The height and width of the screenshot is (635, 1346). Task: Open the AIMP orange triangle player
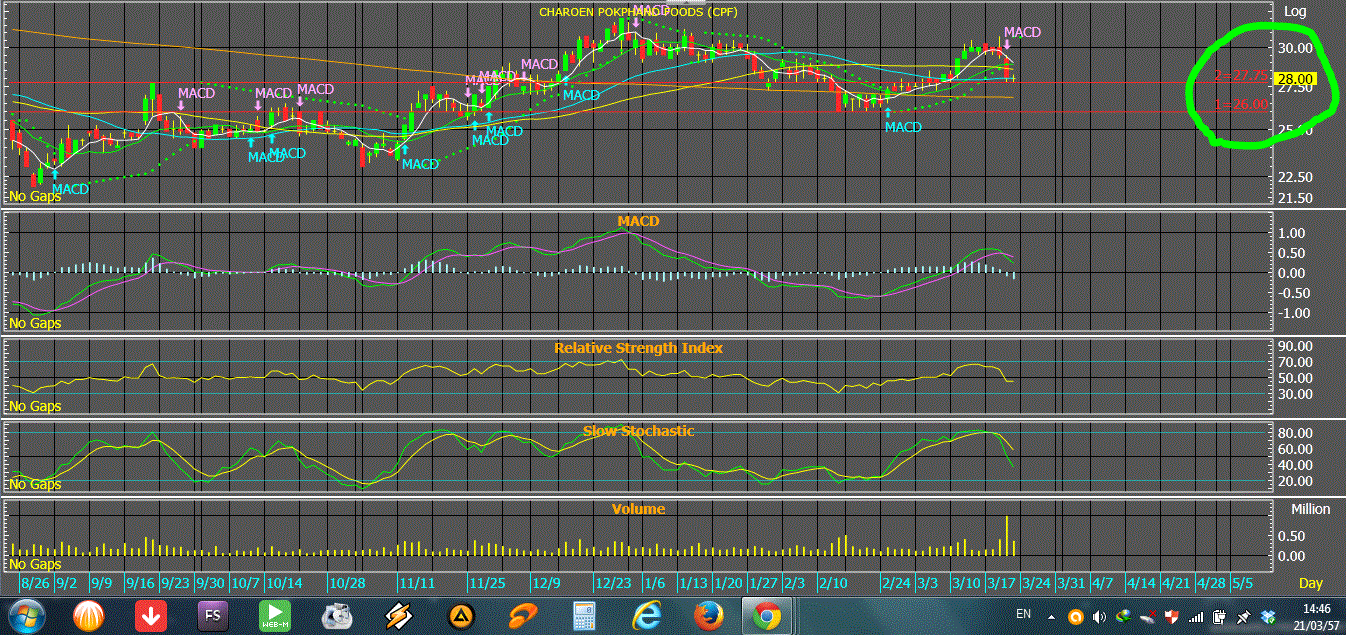click(x=460, y=616)
